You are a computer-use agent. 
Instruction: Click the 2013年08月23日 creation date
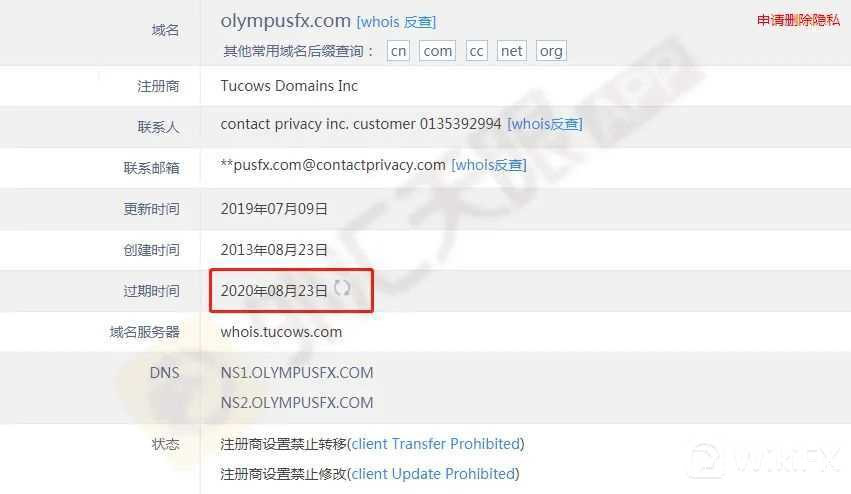[x=274, y=250]
